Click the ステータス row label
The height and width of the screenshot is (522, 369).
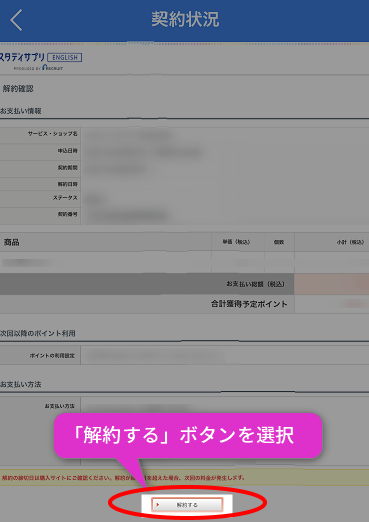coord(65,198)
